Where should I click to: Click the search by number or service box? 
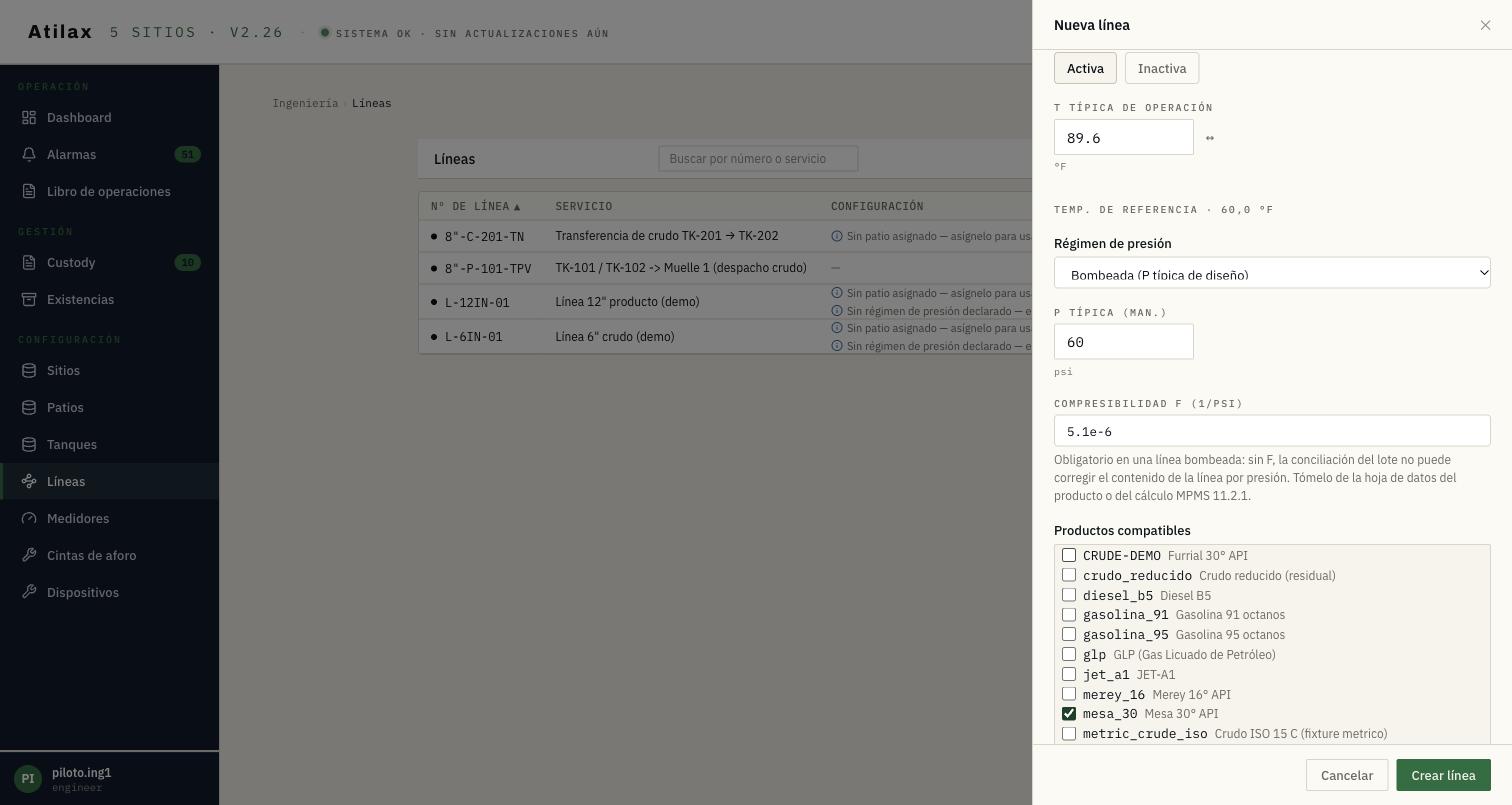click(x=758, y=159)
